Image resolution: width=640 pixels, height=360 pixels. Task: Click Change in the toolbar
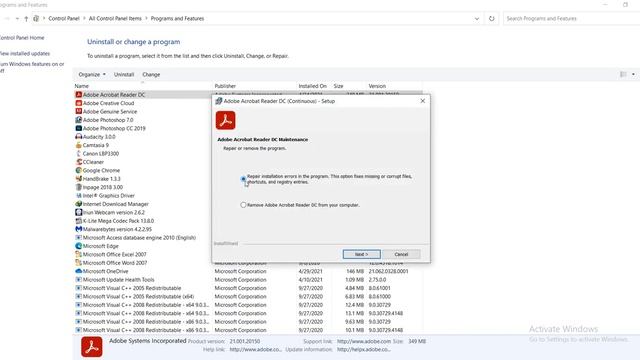coord(151,75)
